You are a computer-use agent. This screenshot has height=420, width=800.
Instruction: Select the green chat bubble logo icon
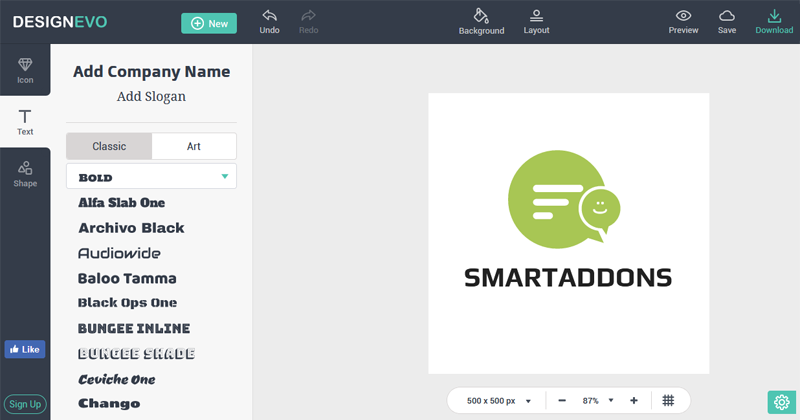(x=564, y=200)
